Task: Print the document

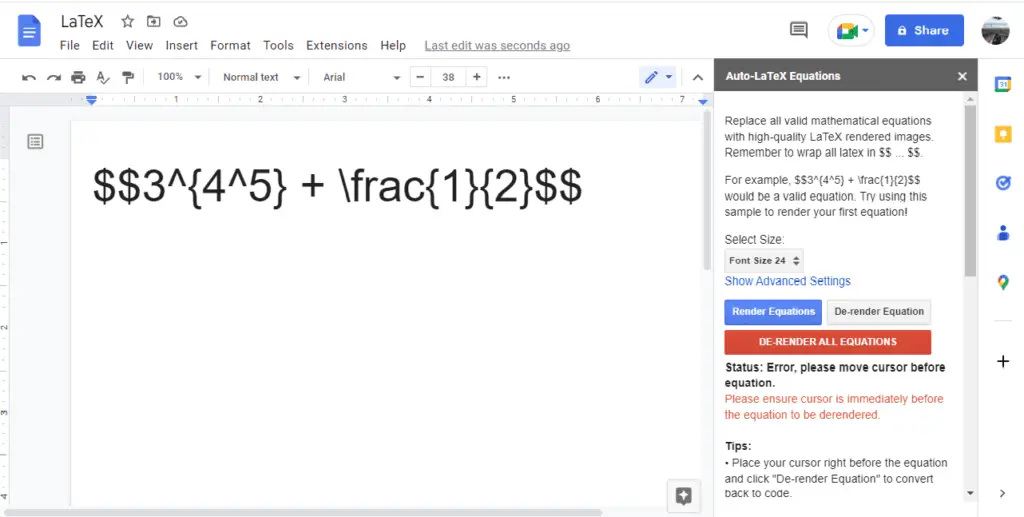Action: pos(78,78)
